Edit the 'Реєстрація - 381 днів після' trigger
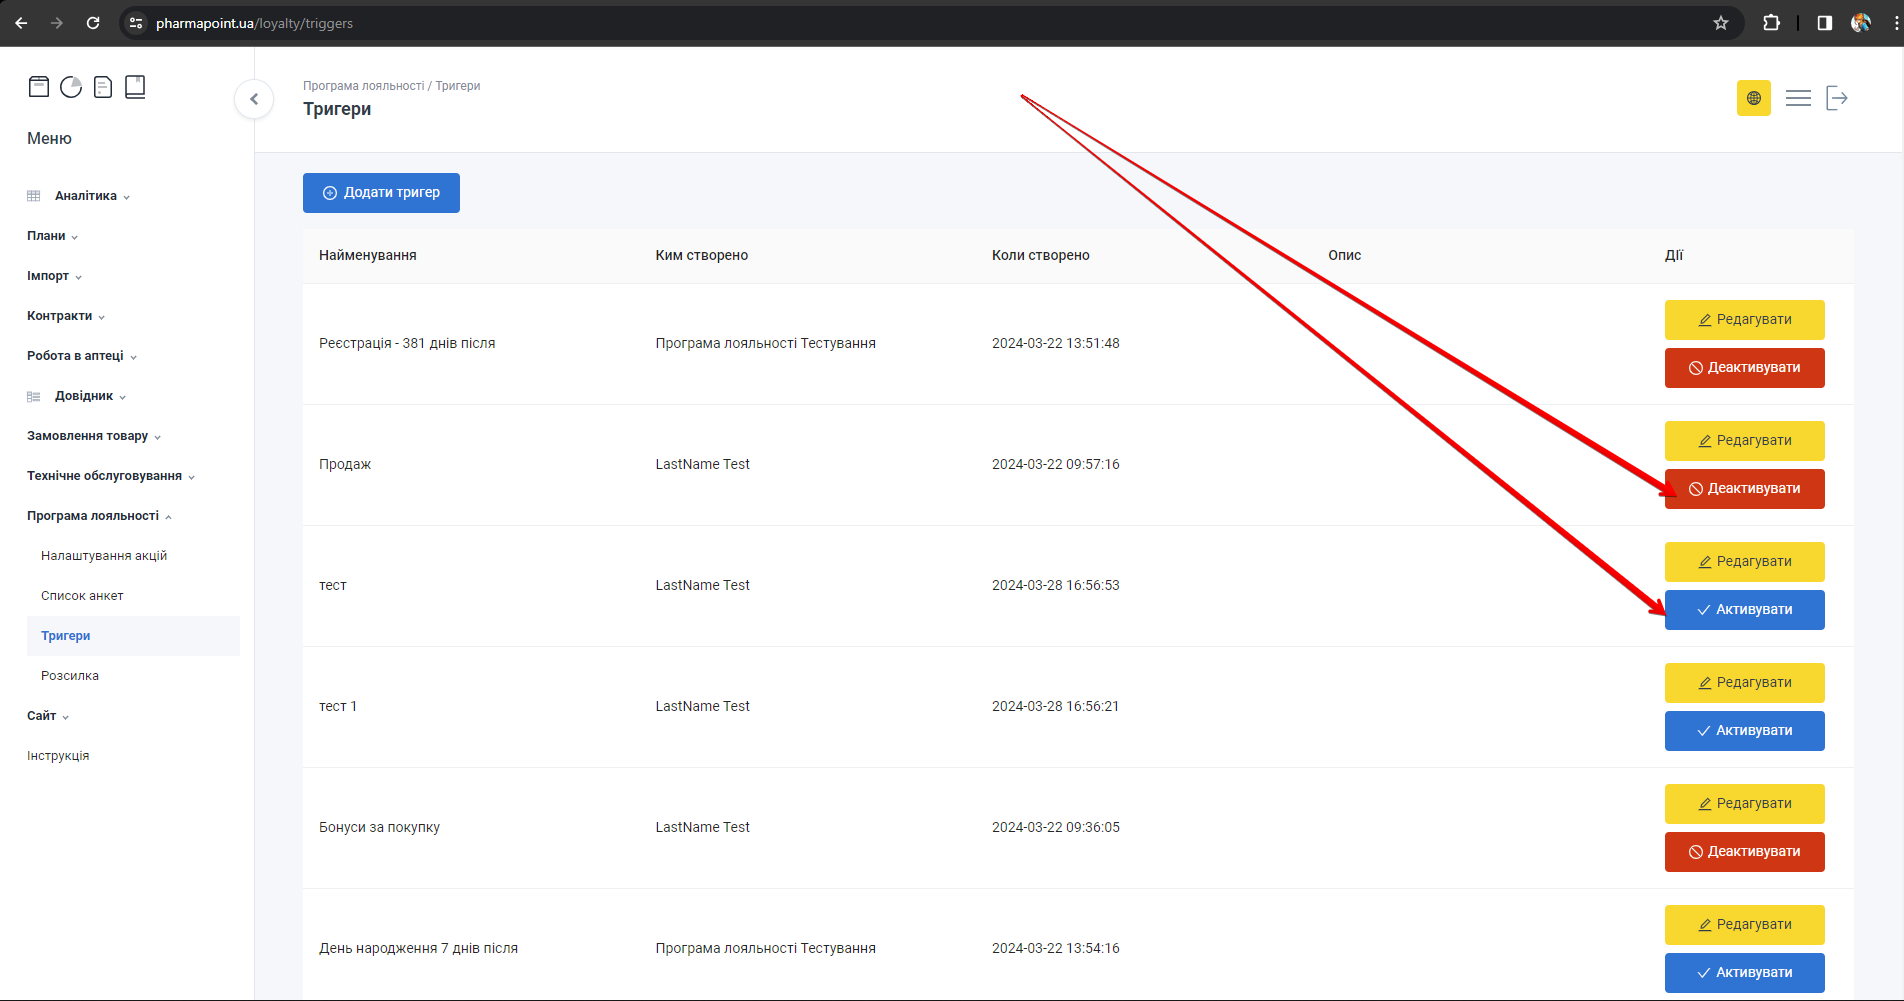Viewport: 1904px width, 1001px height. click(x=1744, y=320)
